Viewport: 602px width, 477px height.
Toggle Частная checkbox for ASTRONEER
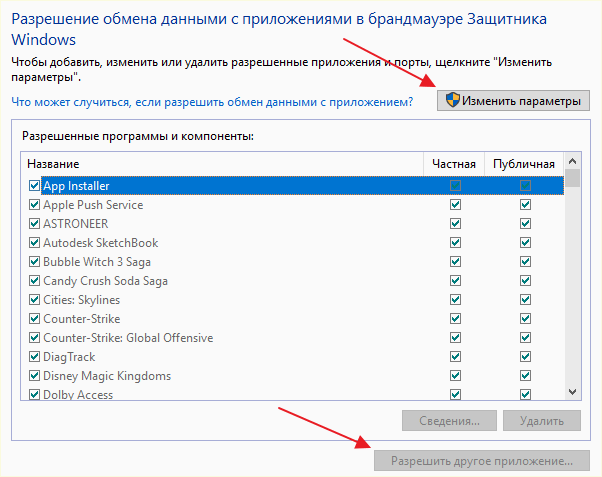(455, 224)
